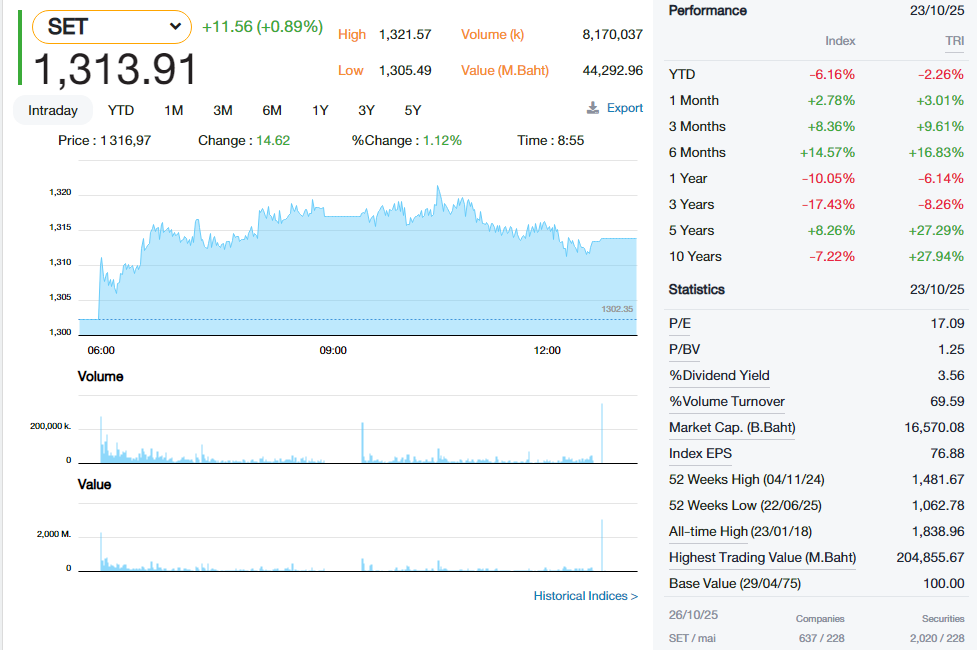Viewport: 977px width, 650px height.
Task: Click the chevron arrow in SET selector
Action: pos(176,27)
